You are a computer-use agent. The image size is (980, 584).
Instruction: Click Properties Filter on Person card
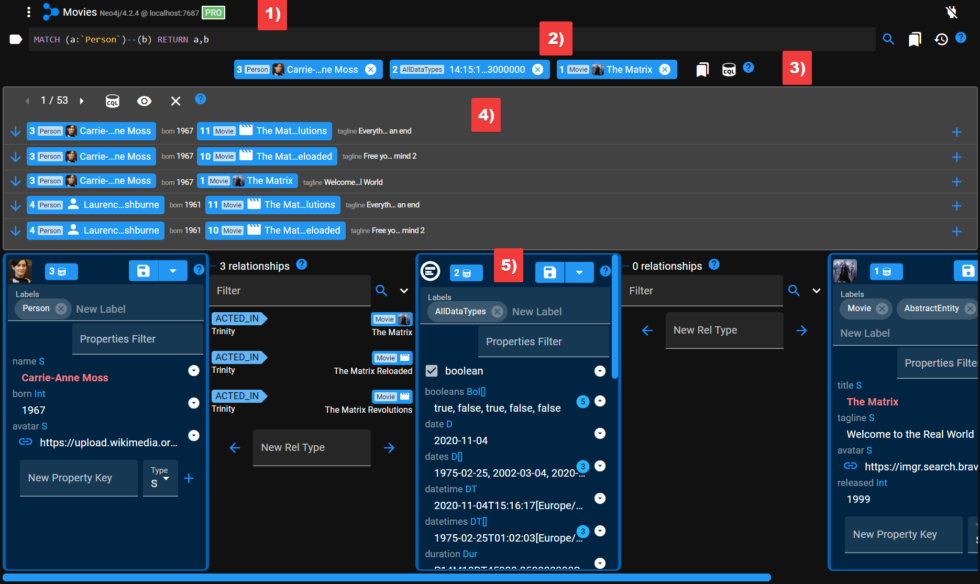point(138,339)
